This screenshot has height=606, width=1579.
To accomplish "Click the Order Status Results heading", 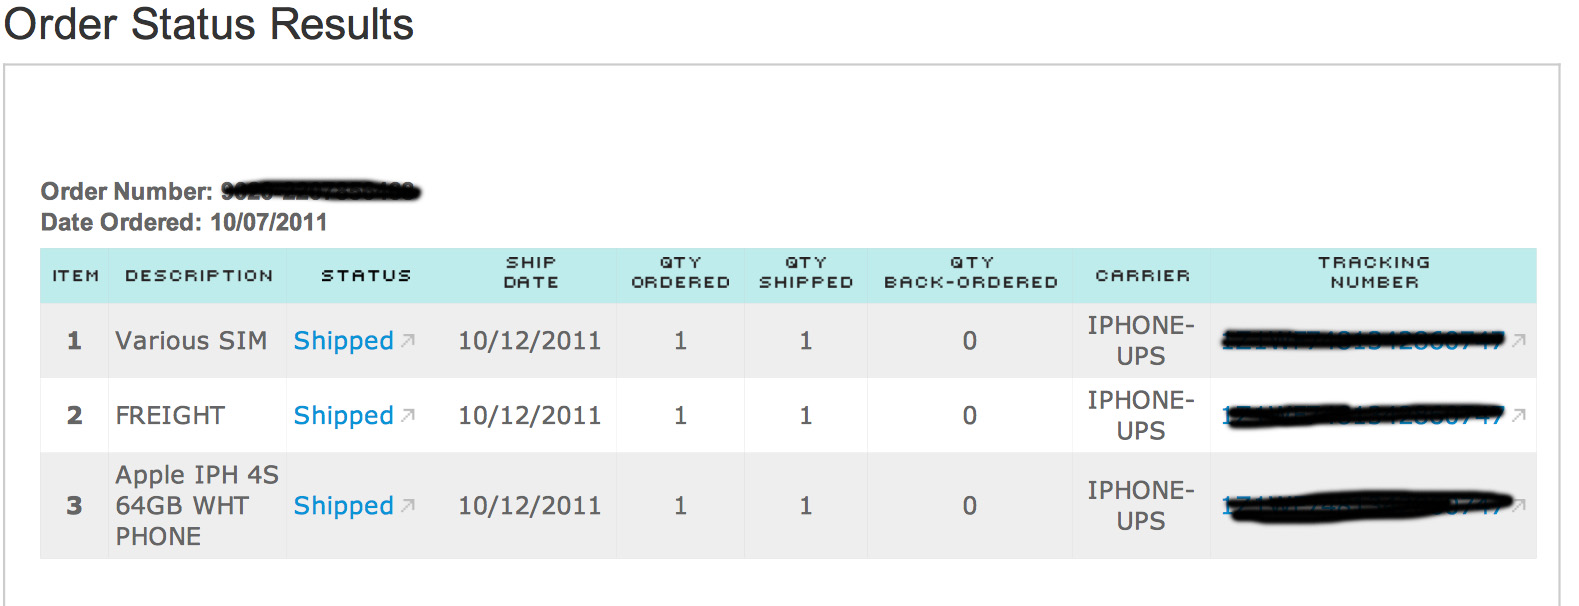I will tap(209, 24).
